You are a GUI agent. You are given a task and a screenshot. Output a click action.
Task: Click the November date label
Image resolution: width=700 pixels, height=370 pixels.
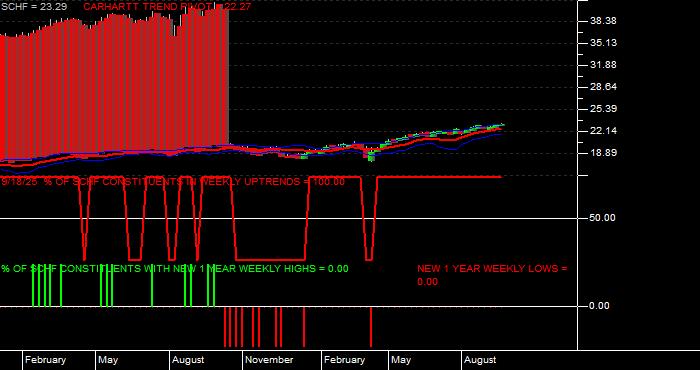click(x=269, y=360)
